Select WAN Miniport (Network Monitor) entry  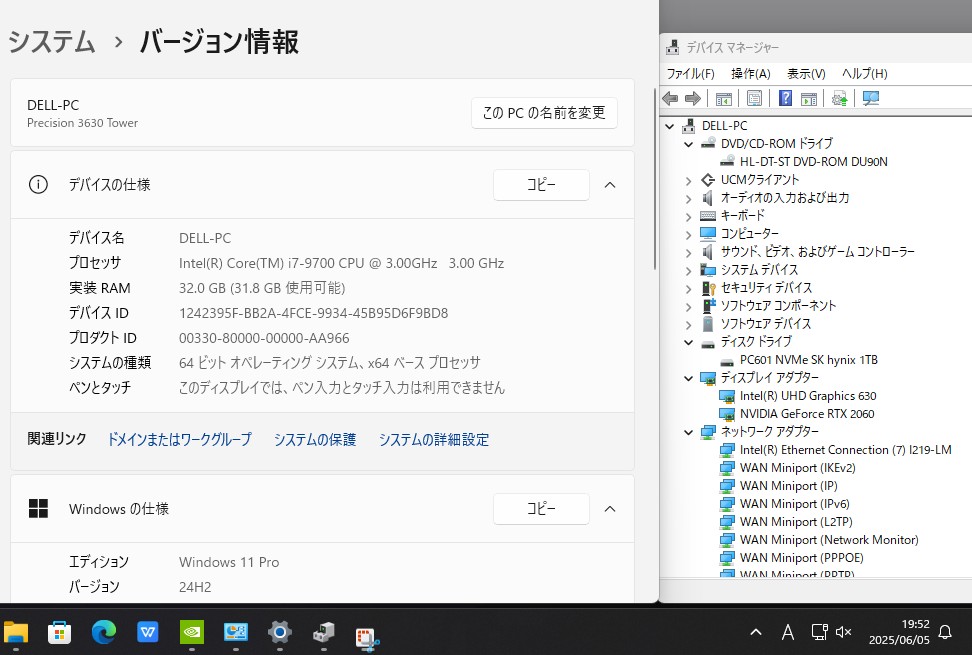[829, 540]
